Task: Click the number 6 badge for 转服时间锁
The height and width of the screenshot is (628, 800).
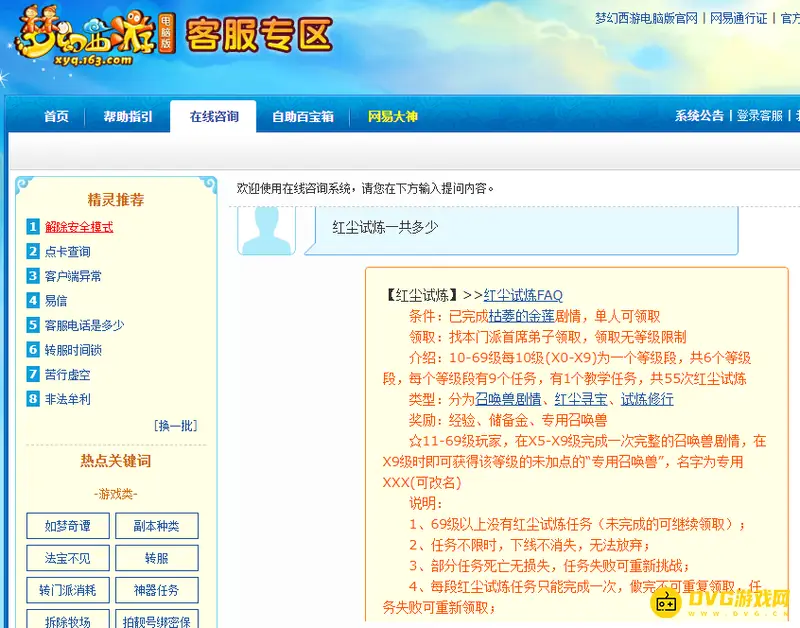Action: coord(33,350)
